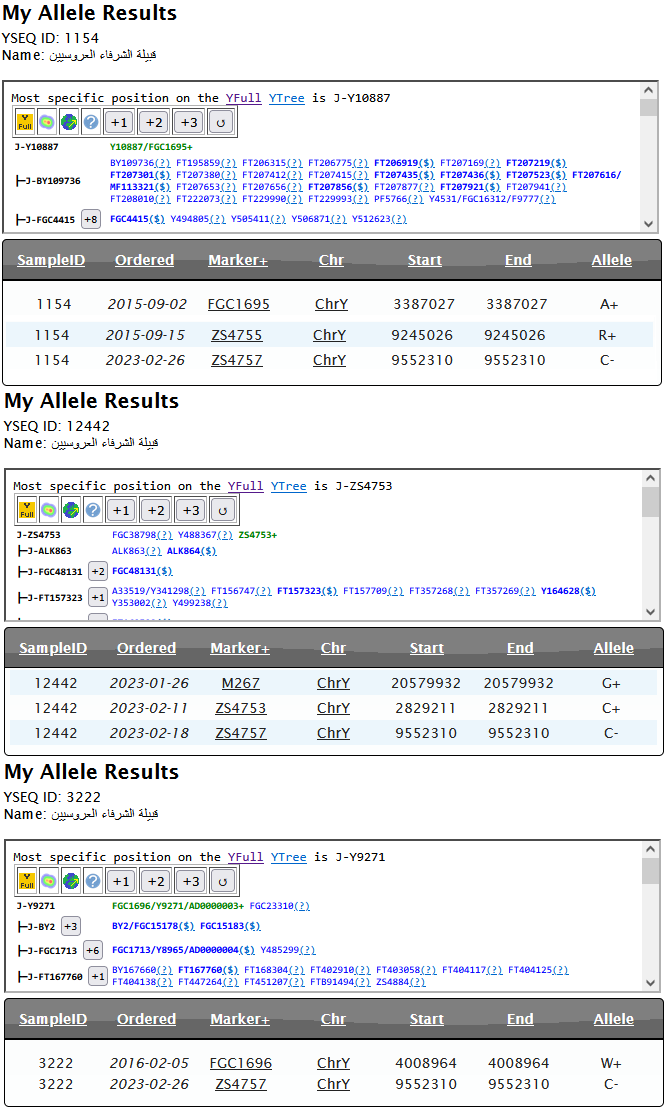Open globe map icon in the J-Y9271 panel toolbar
This screenshot has width=667, height=1112.
pos(71,882)
